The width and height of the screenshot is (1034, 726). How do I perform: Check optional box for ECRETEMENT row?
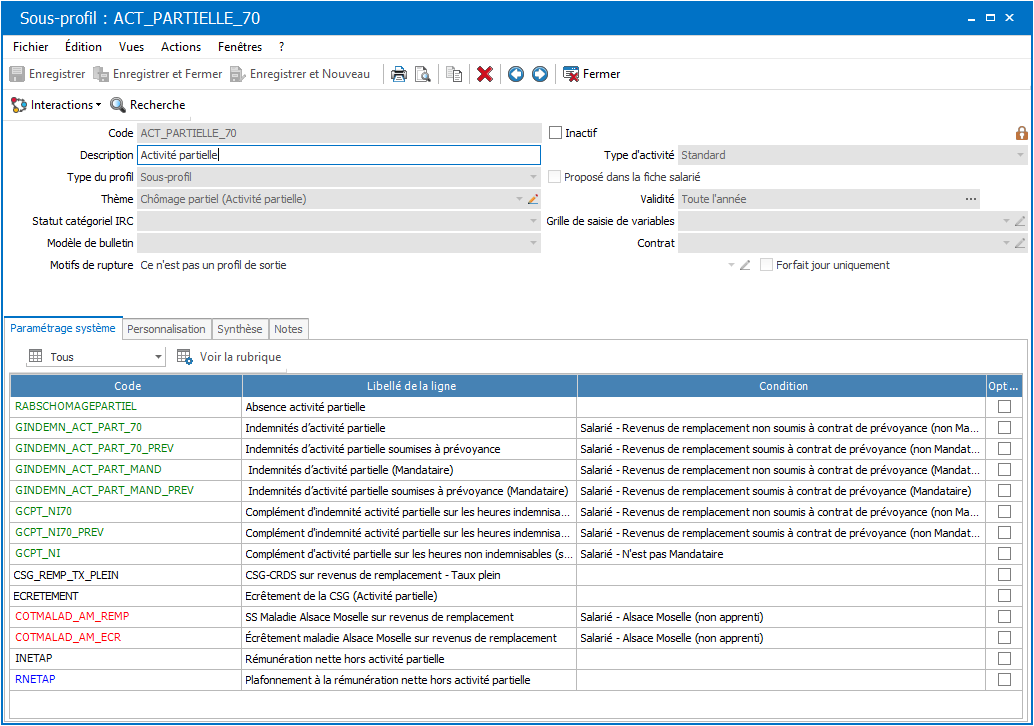1004,595
